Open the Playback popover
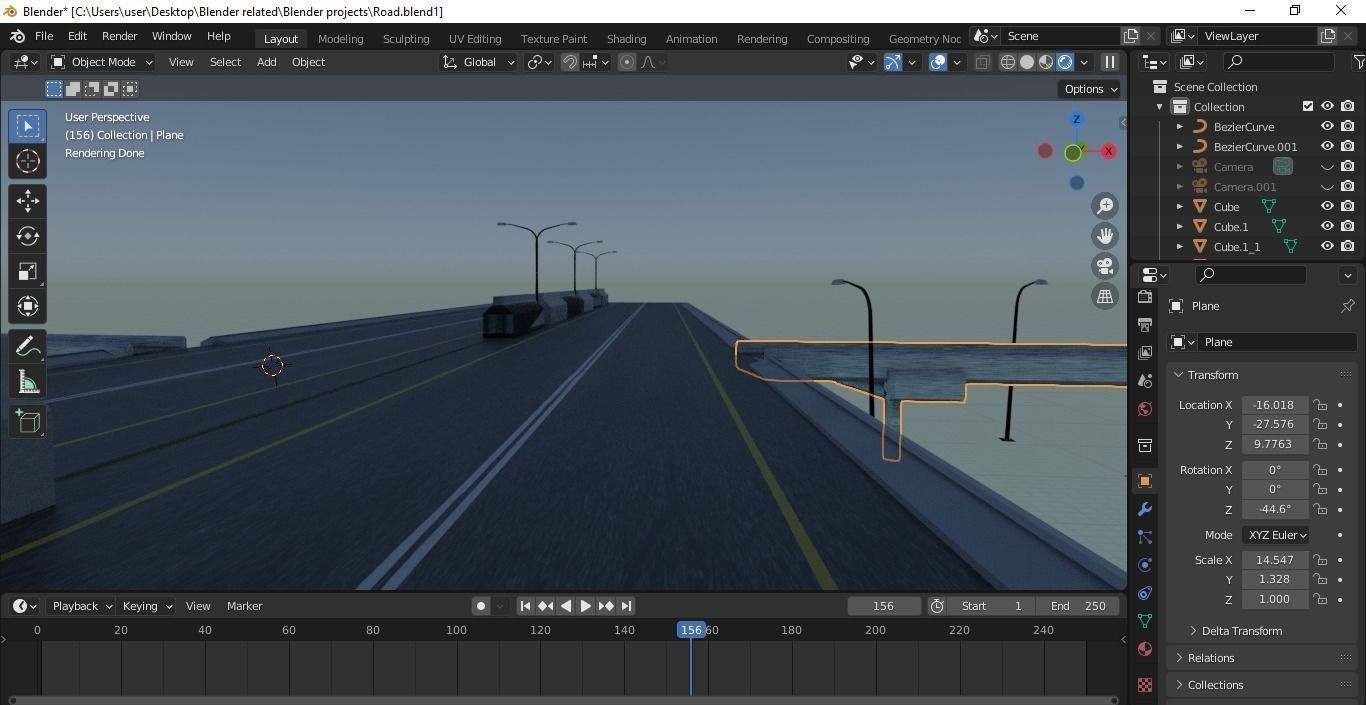The height and width of the screenshot is (705, 1366). pyautogui.click(x=81, y=606)
